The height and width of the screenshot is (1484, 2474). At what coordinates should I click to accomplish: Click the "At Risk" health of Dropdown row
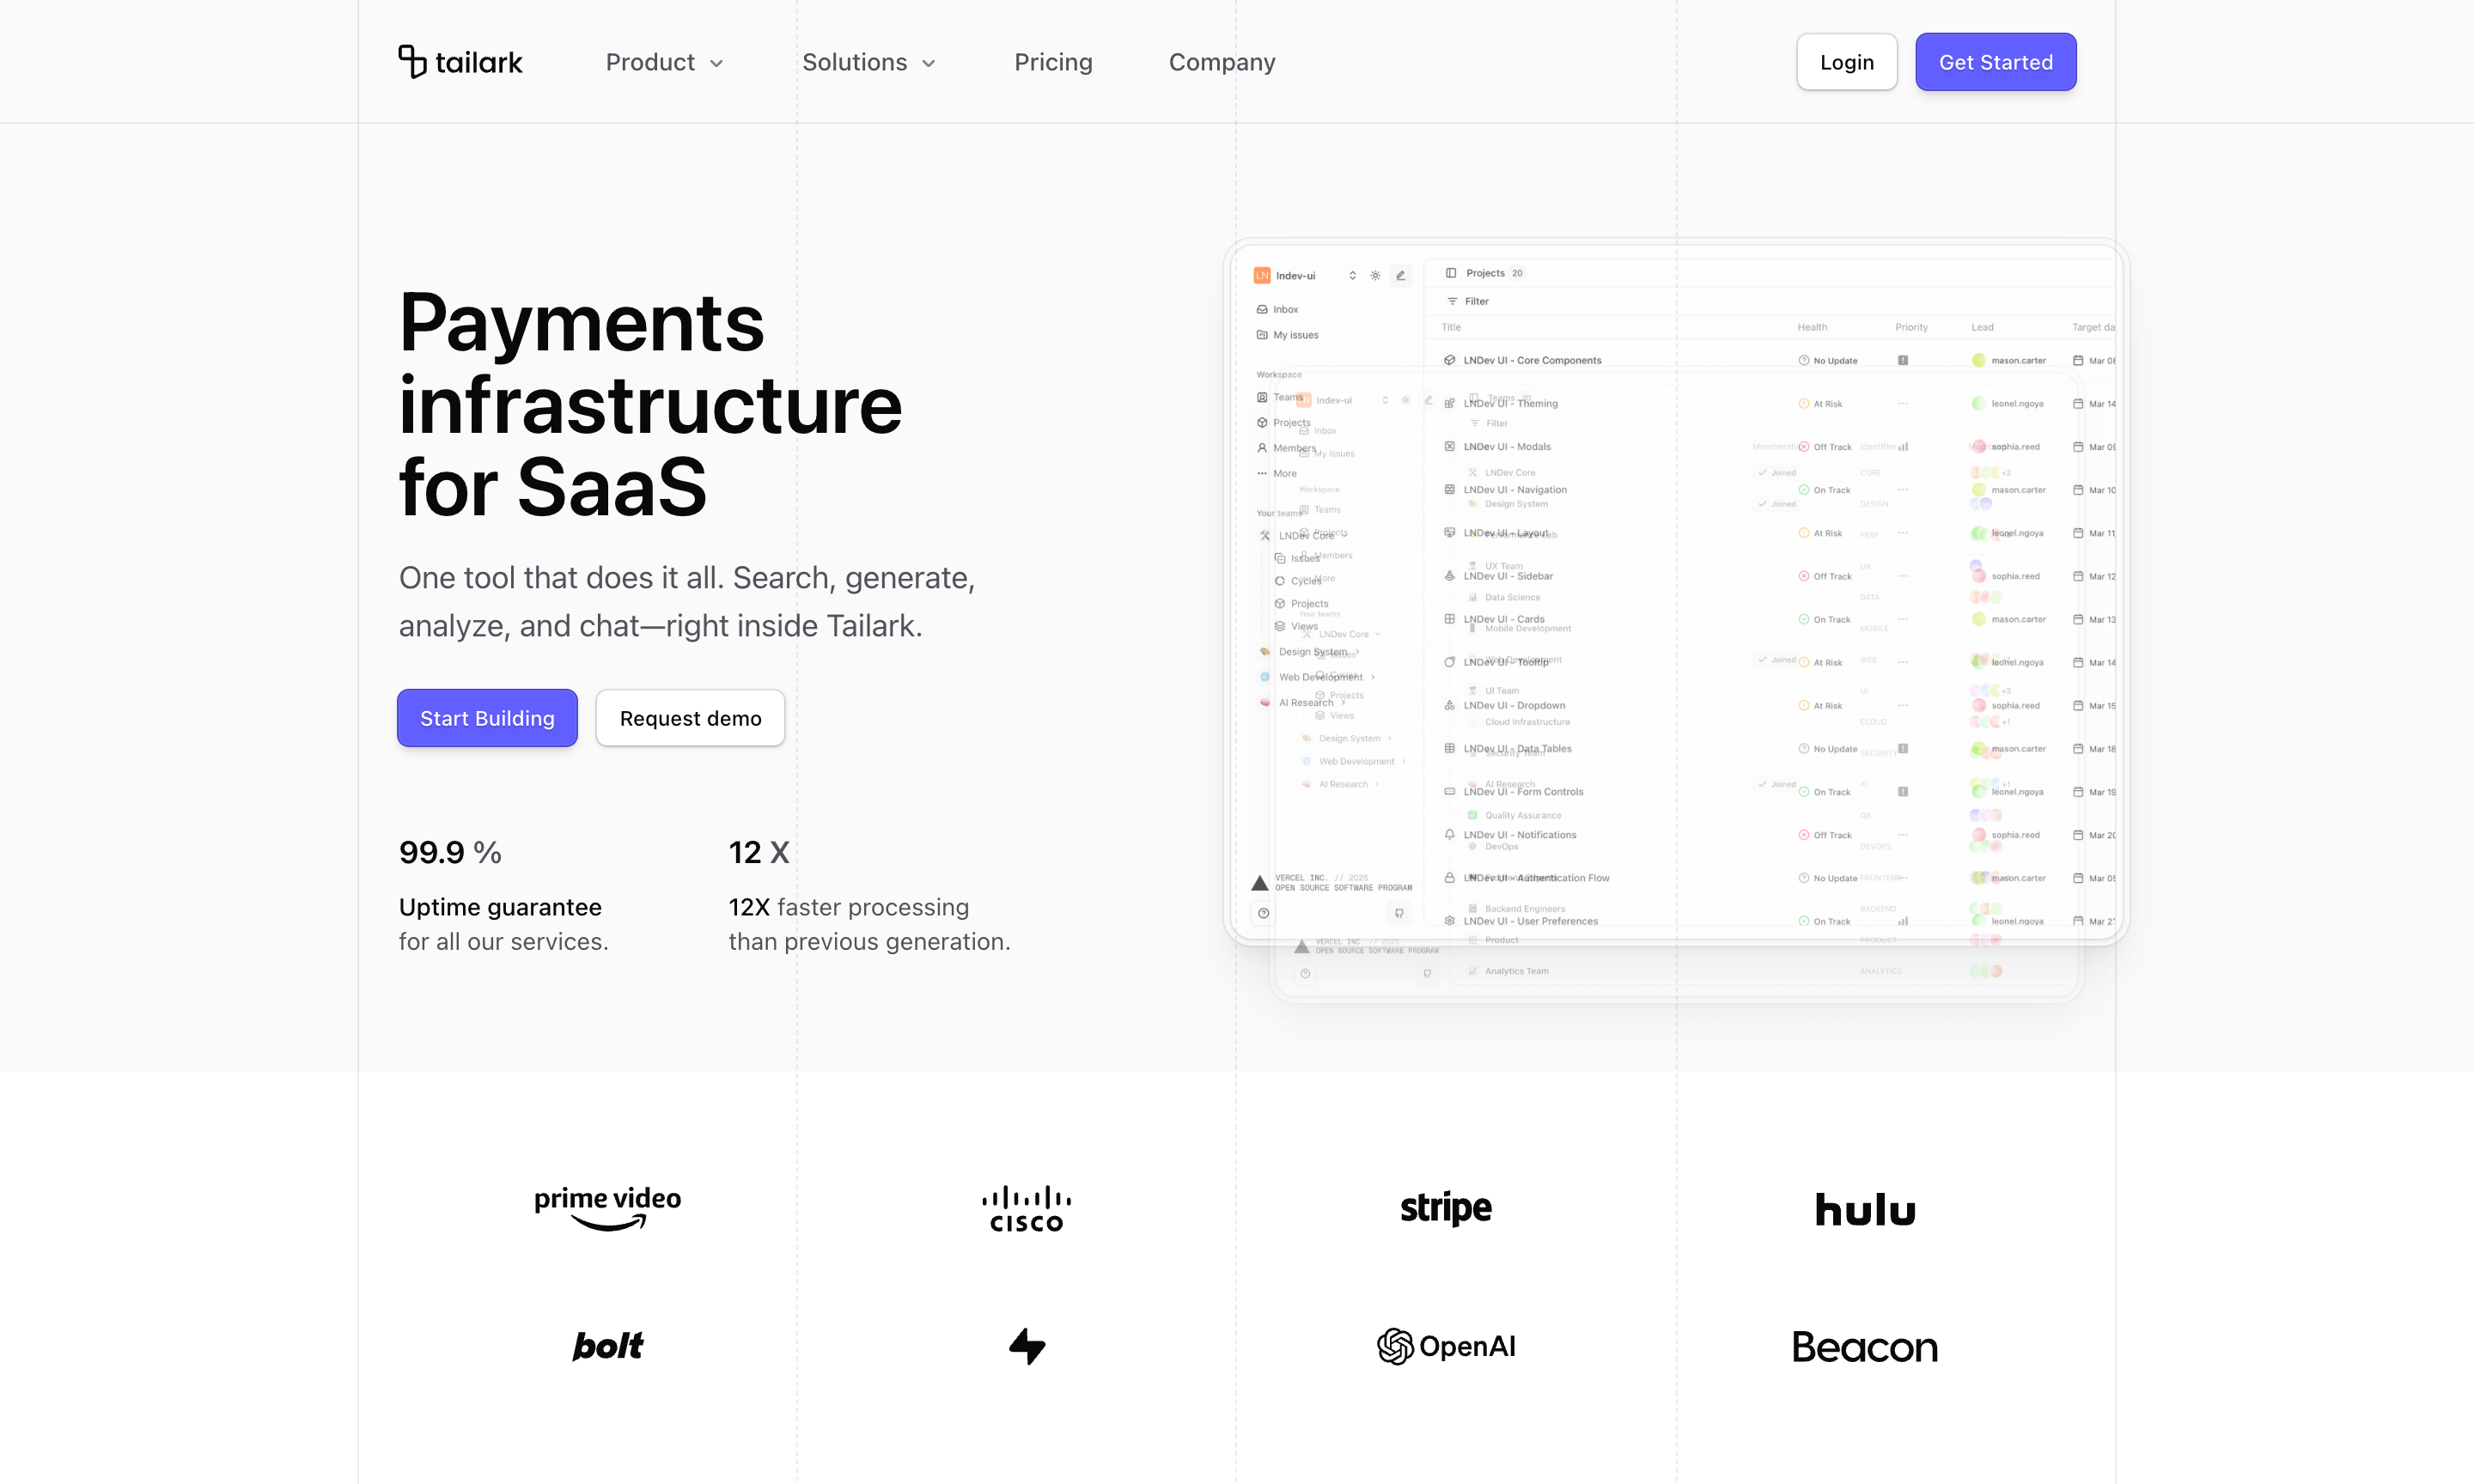click(1820, 705)
